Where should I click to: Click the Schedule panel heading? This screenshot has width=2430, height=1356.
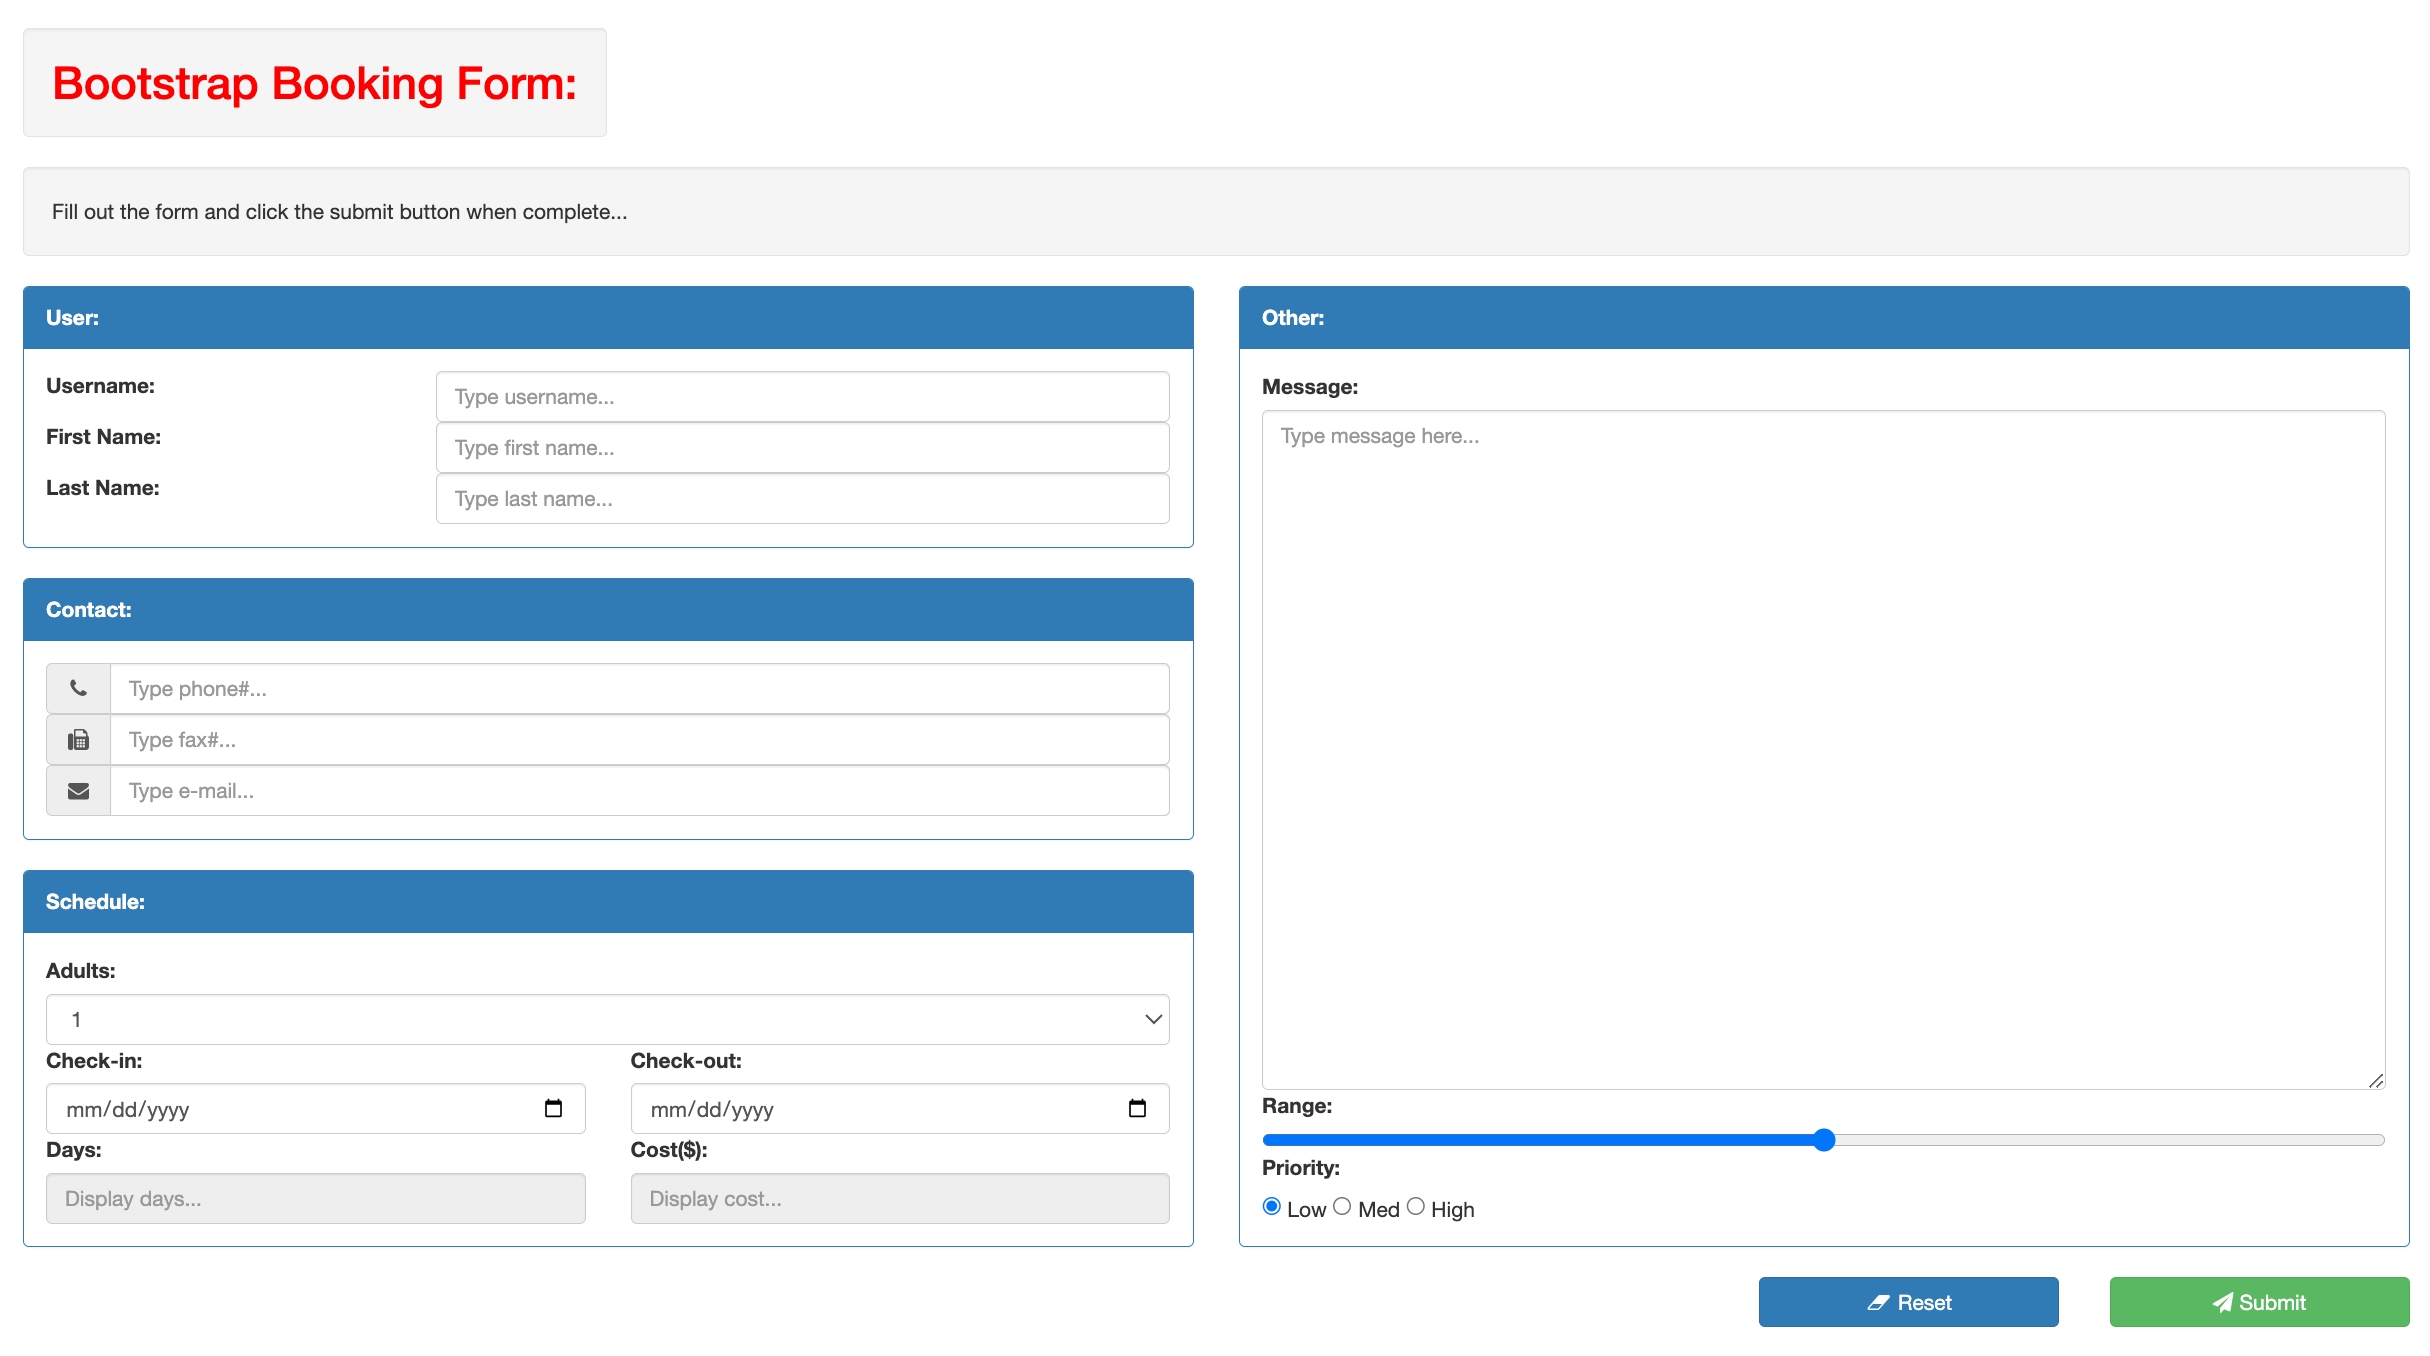click(608, 902)
